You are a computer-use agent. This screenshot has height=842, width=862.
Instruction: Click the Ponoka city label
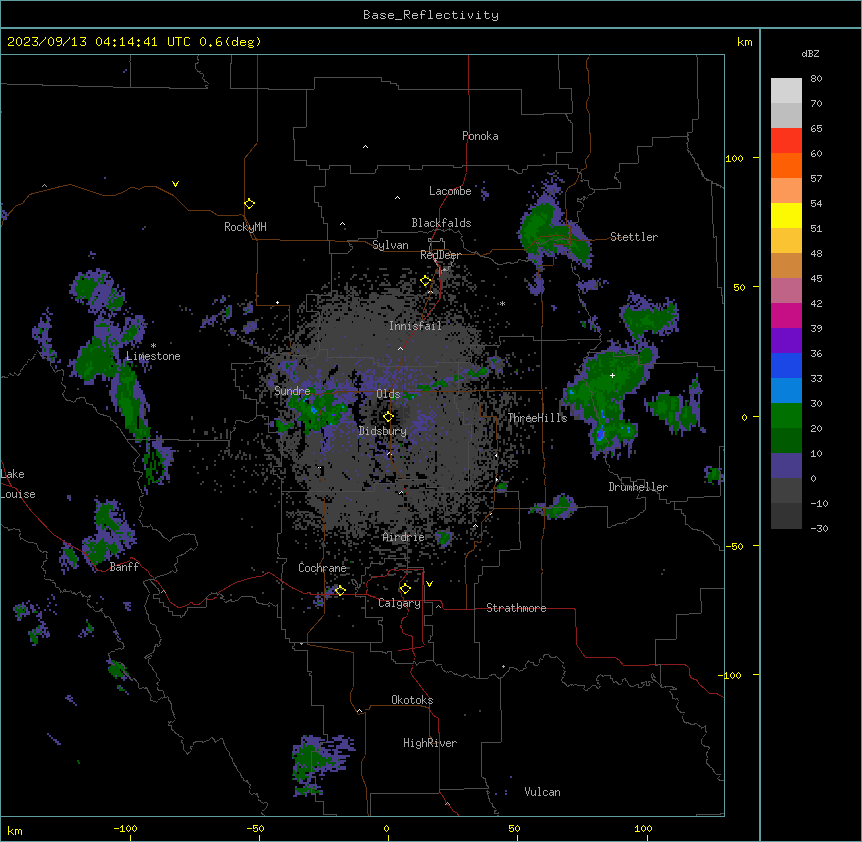[x=480, y=136]
